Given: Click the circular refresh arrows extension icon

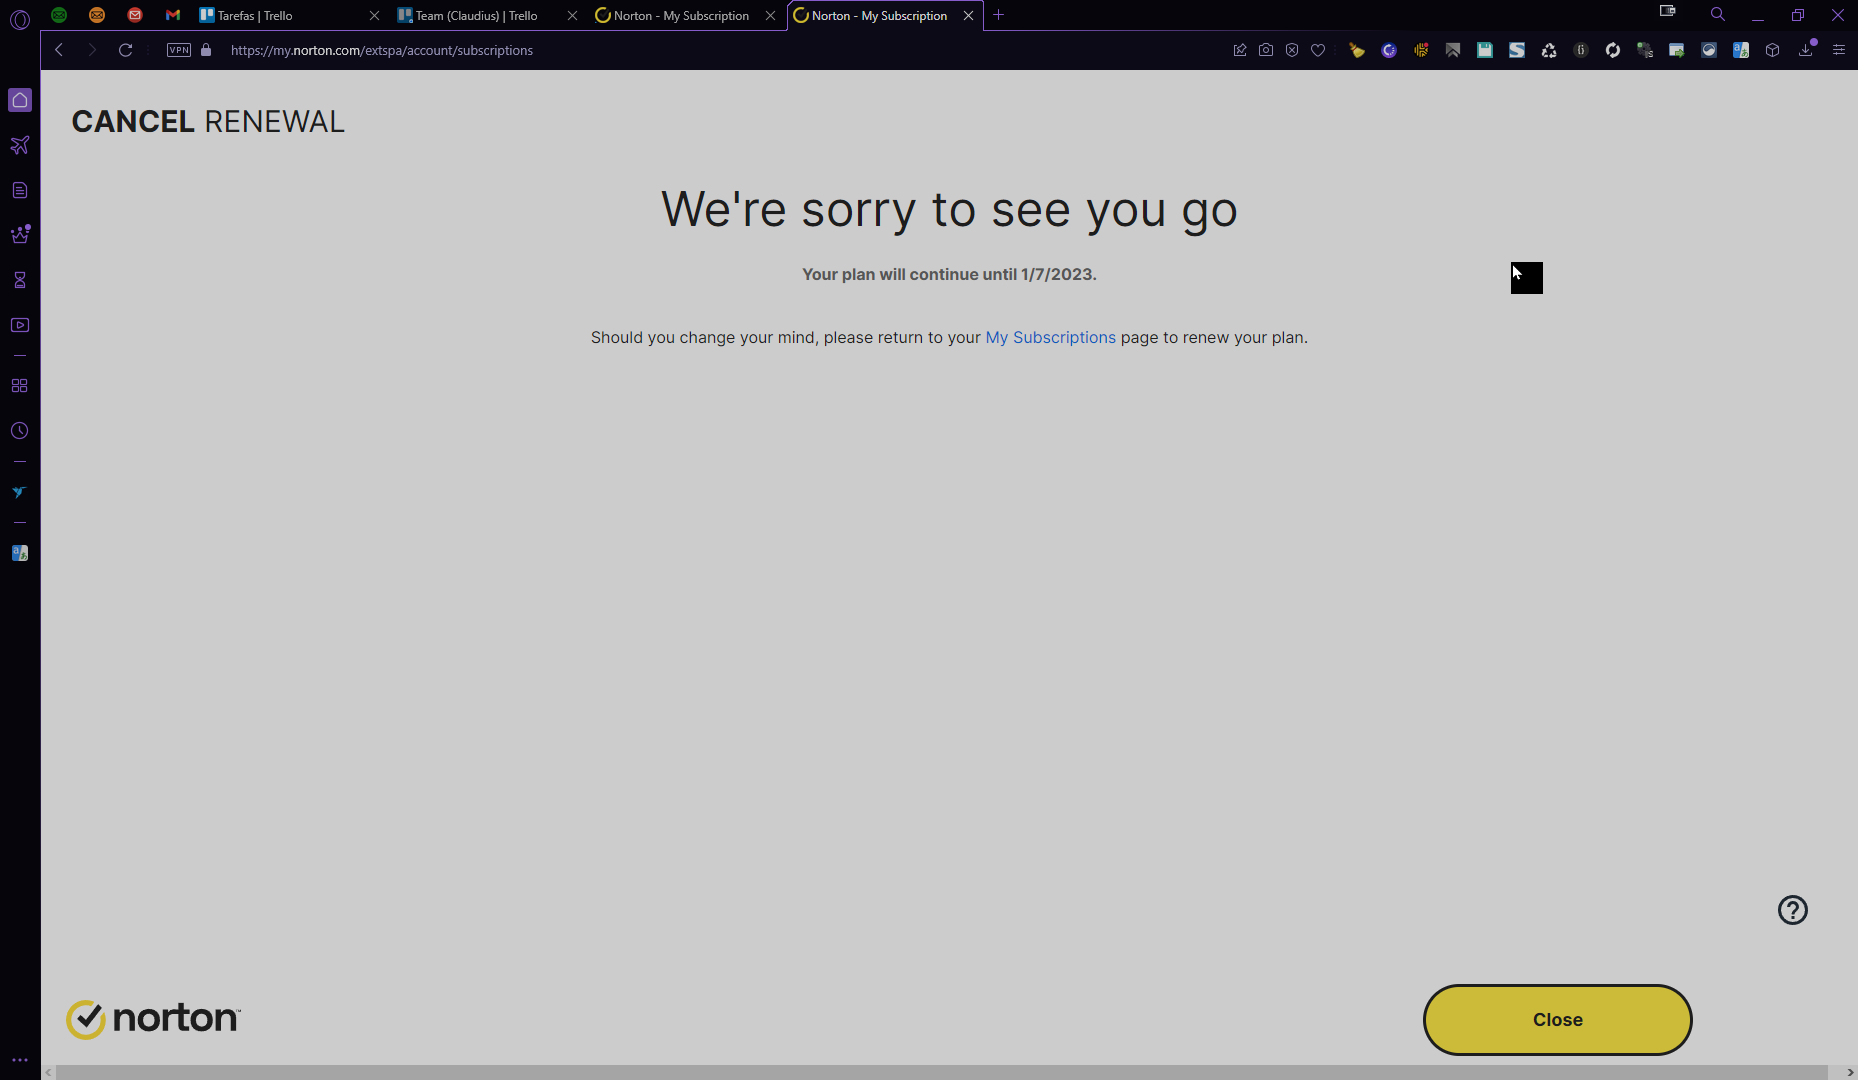Looking at the screenshot, I should pos(1613,50).
